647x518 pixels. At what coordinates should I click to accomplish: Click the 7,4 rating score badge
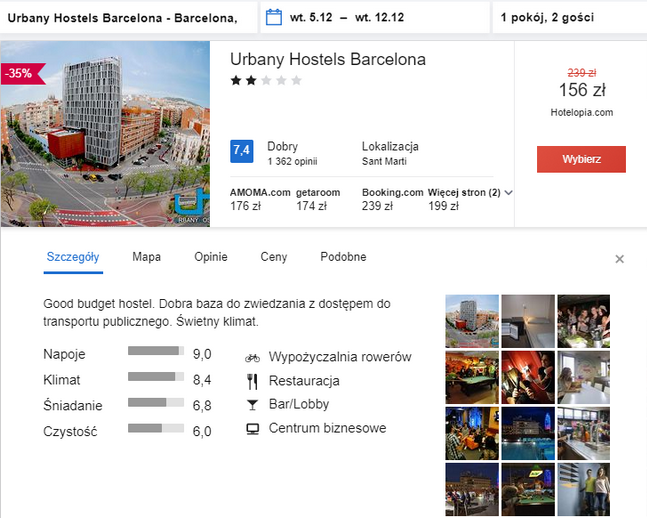241,151
